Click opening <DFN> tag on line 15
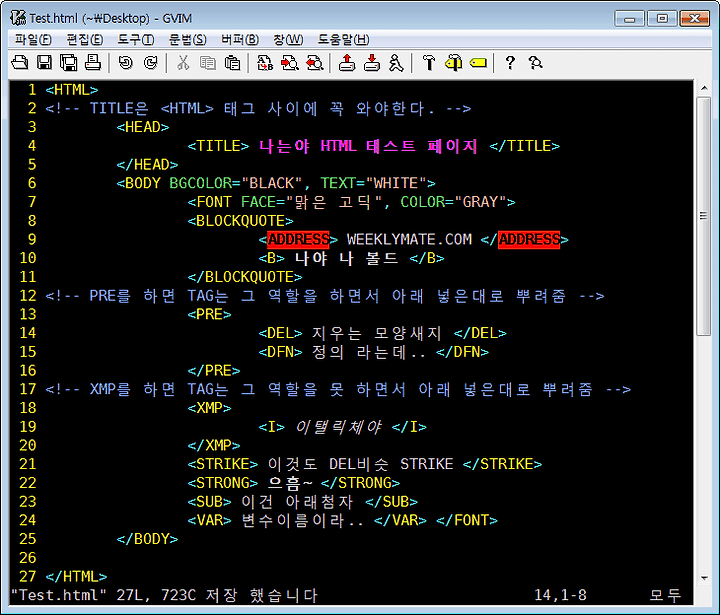 click(x=280, y=352)
